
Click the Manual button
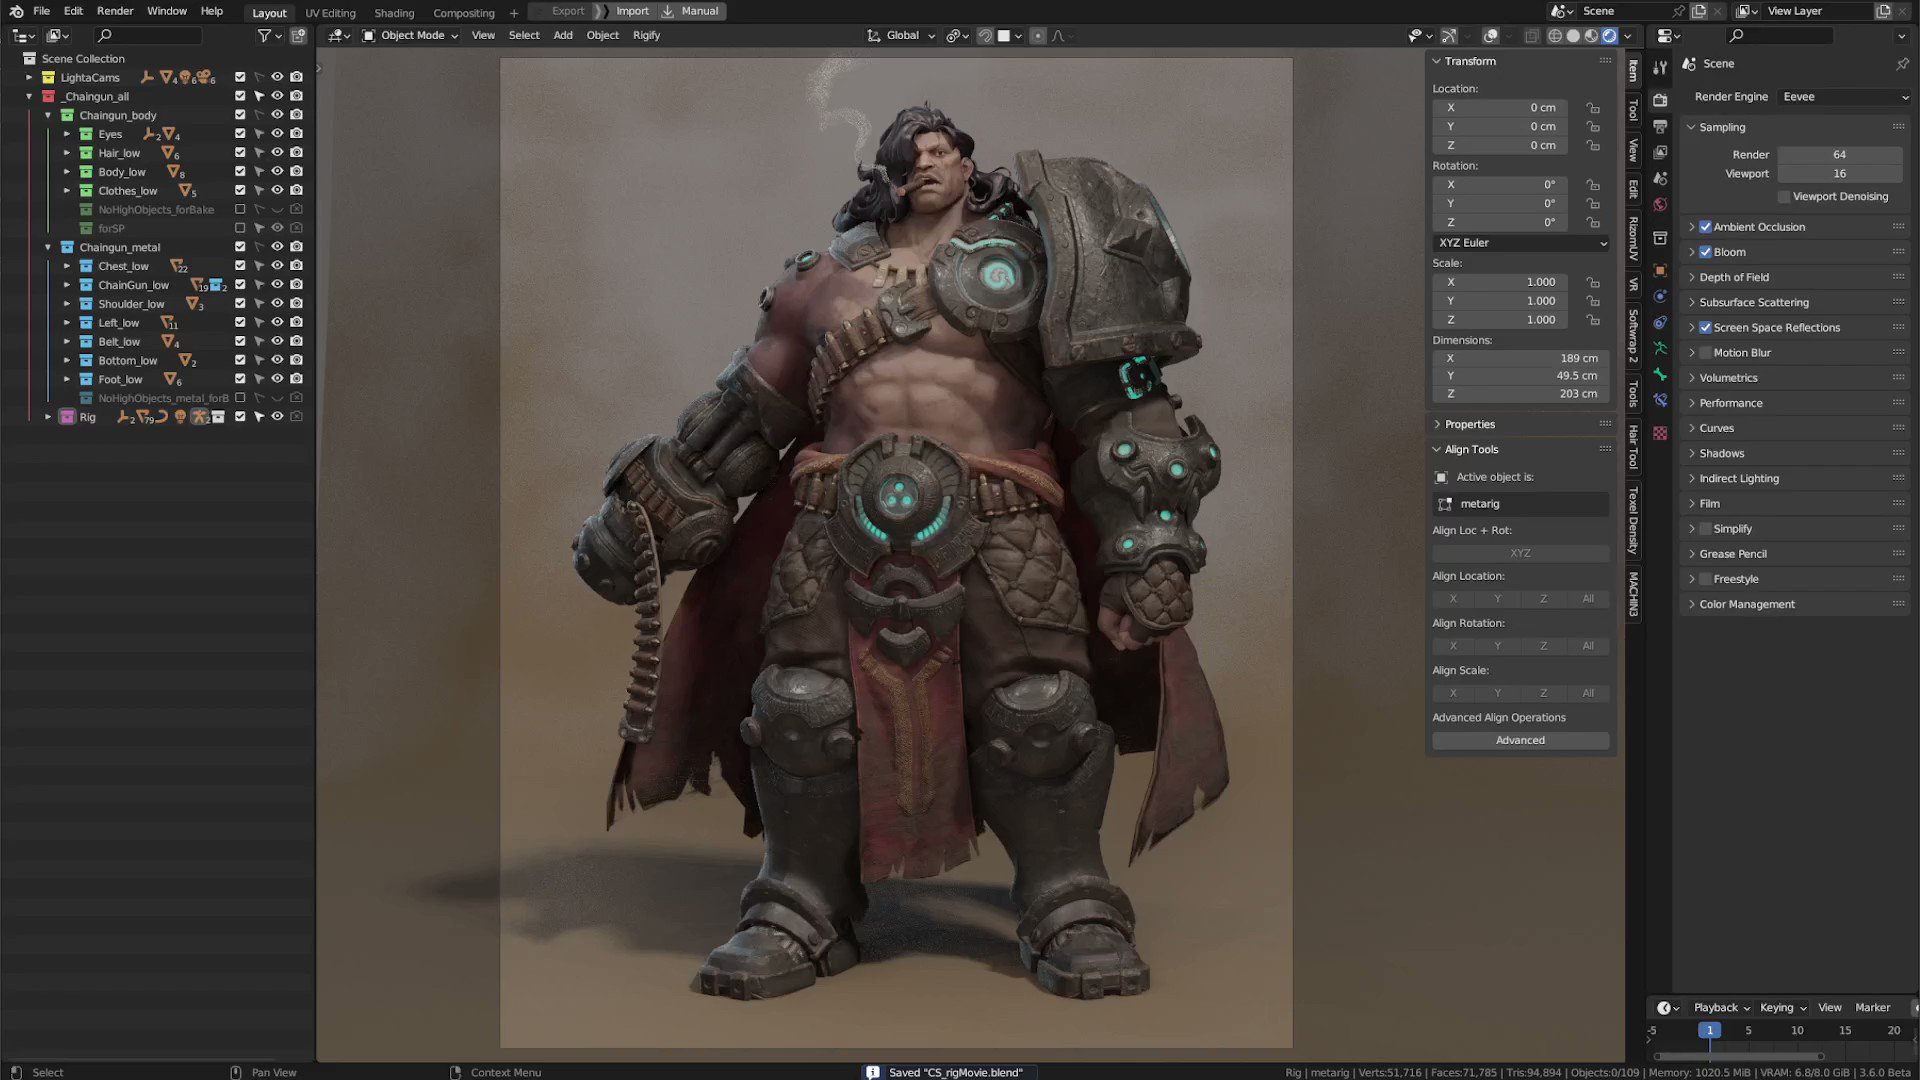pyautogui.click(x=691, y=11)
